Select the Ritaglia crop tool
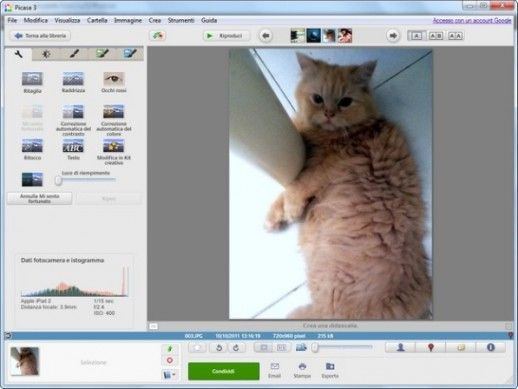Screen dimensions: 518x389 point(32,83)
